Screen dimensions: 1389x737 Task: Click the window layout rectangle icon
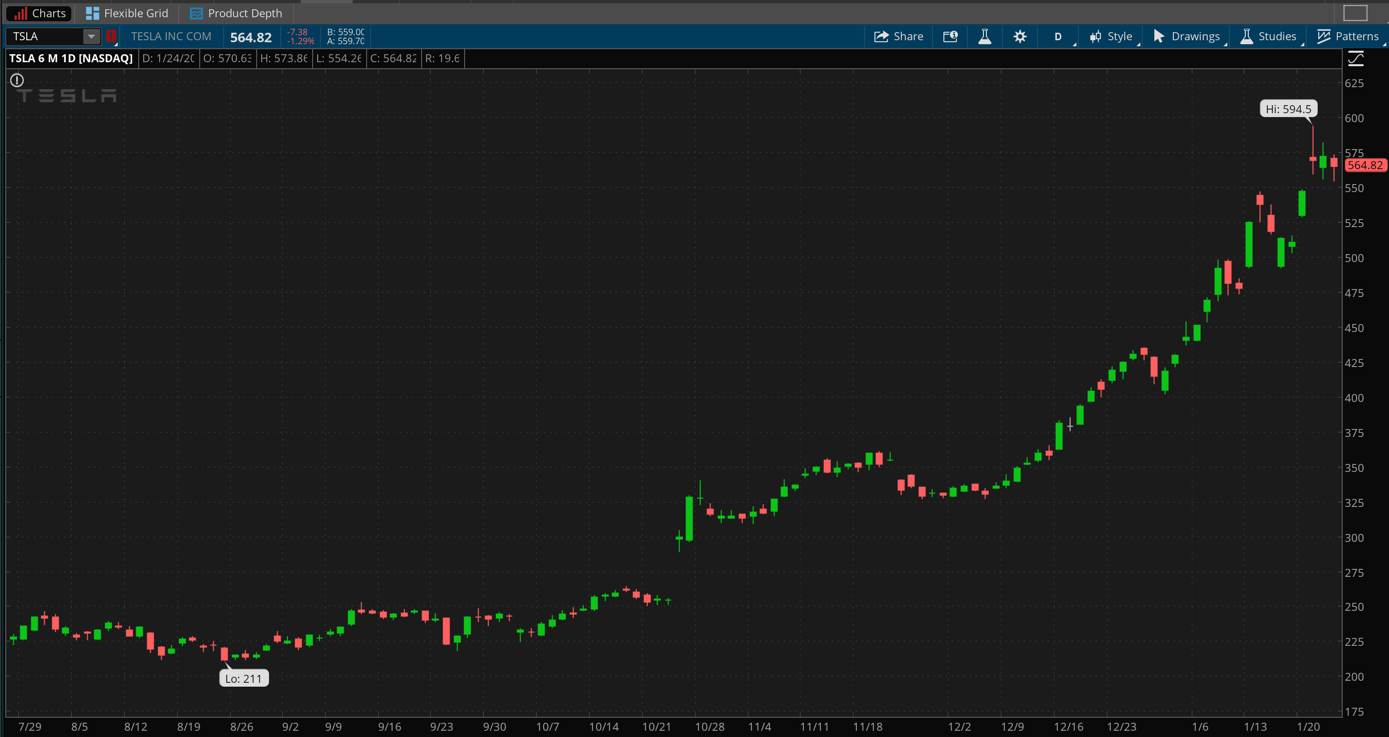point(1355,13)
